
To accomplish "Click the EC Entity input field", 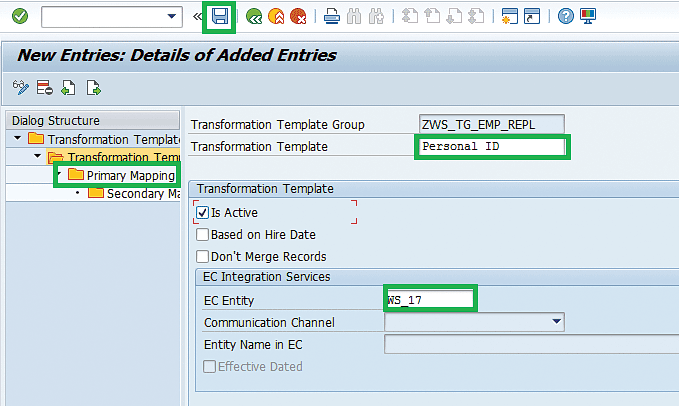I will pos(430,299).
